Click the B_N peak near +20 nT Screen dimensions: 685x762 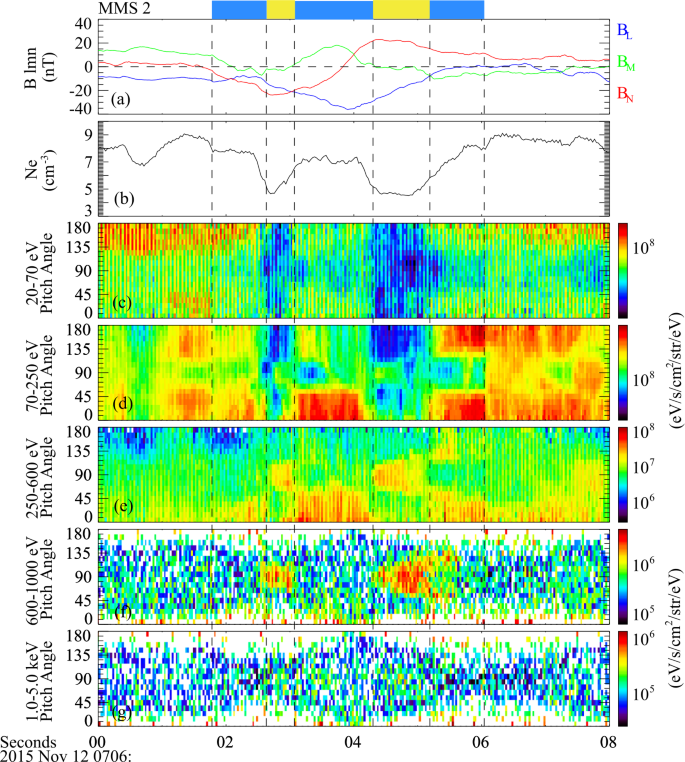click(377, 40)
